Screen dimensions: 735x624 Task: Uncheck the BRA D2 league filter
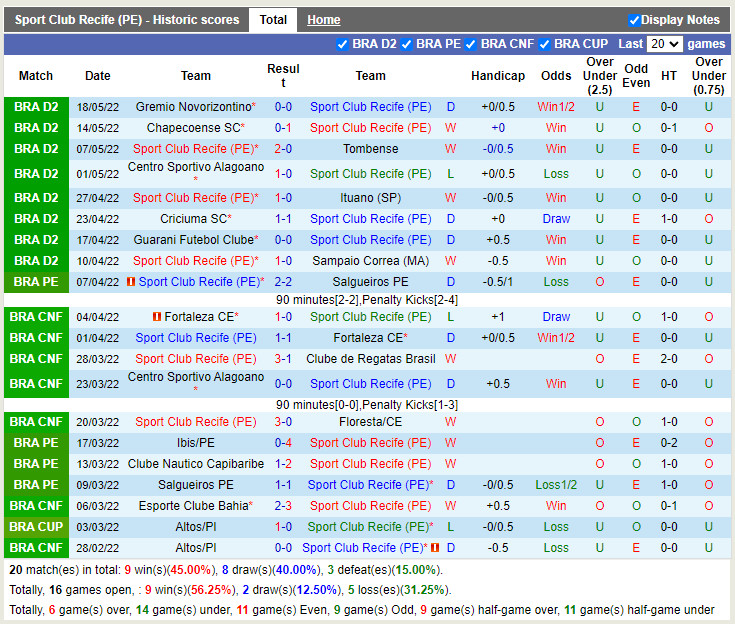(343, 44)
